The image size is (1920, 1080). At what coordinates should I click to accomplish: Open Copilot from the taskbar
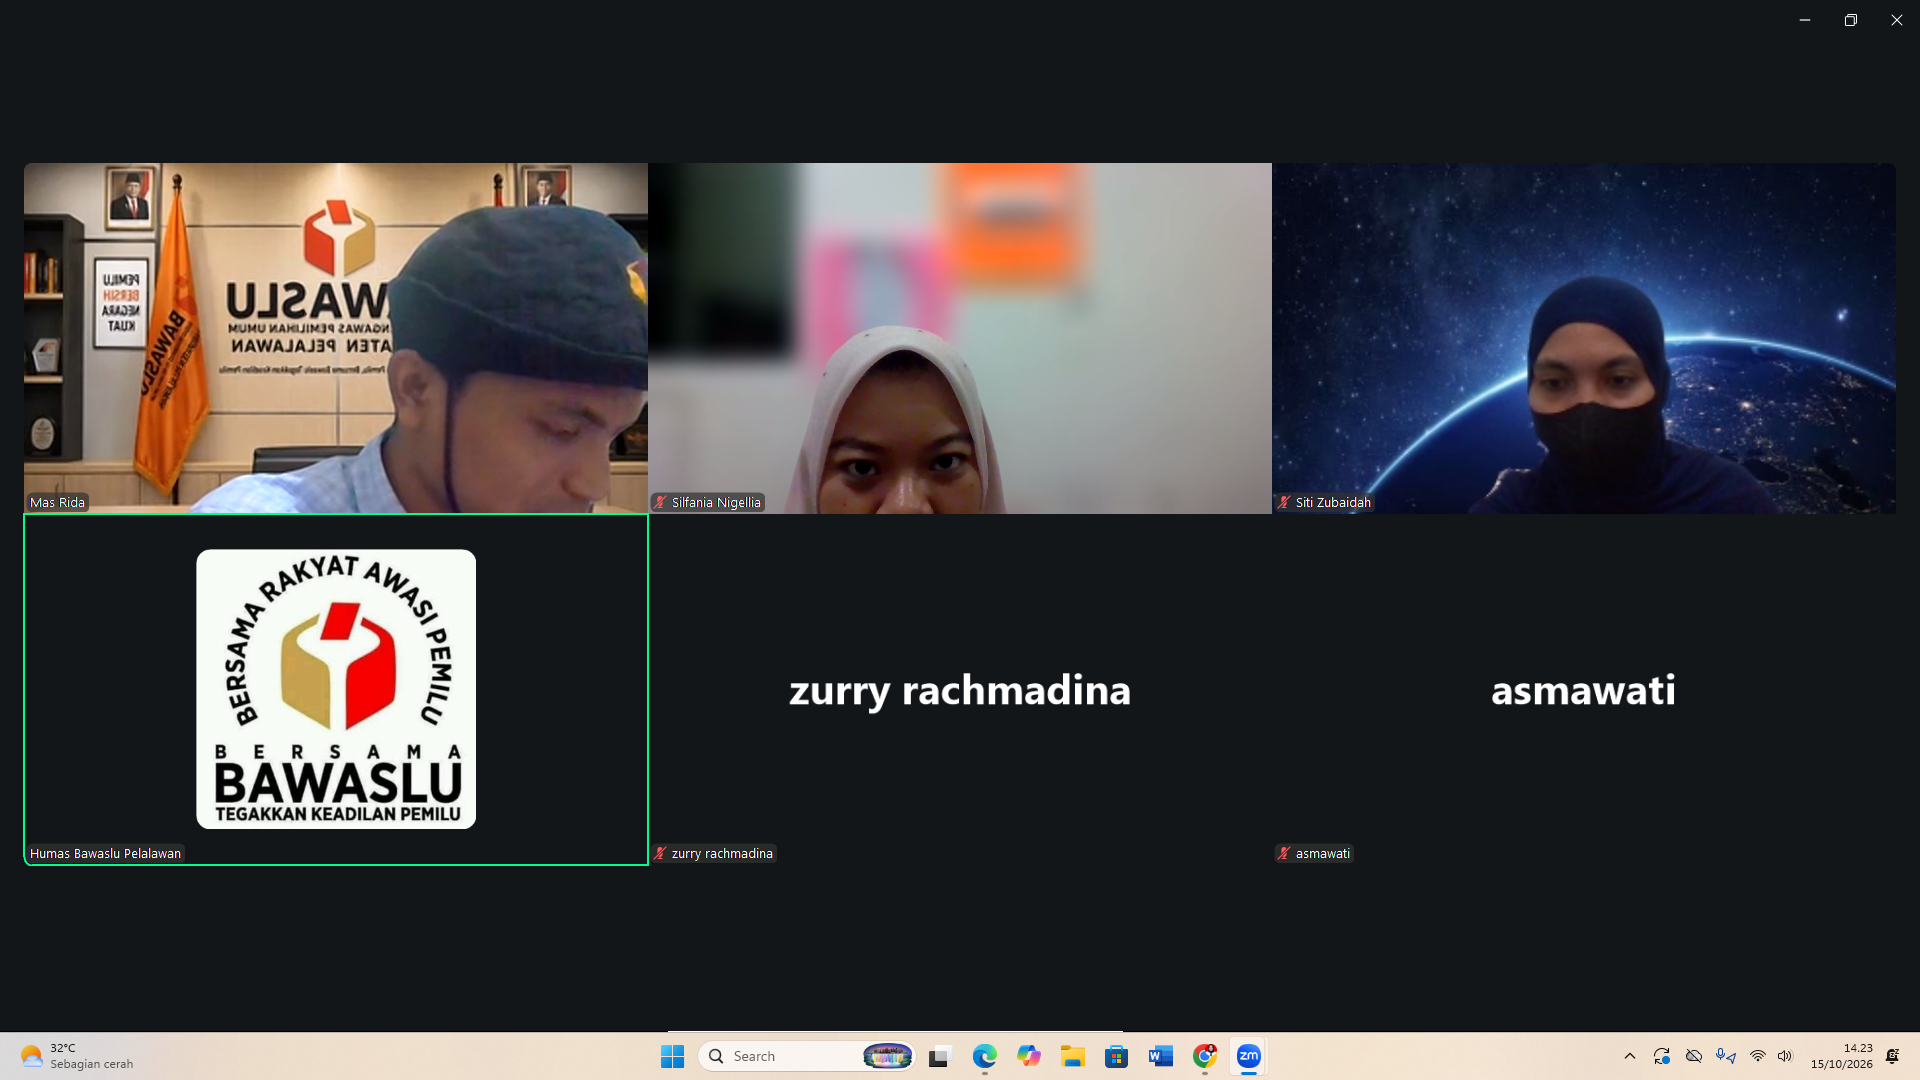pyautogui.click(x=1029, y=1056)
